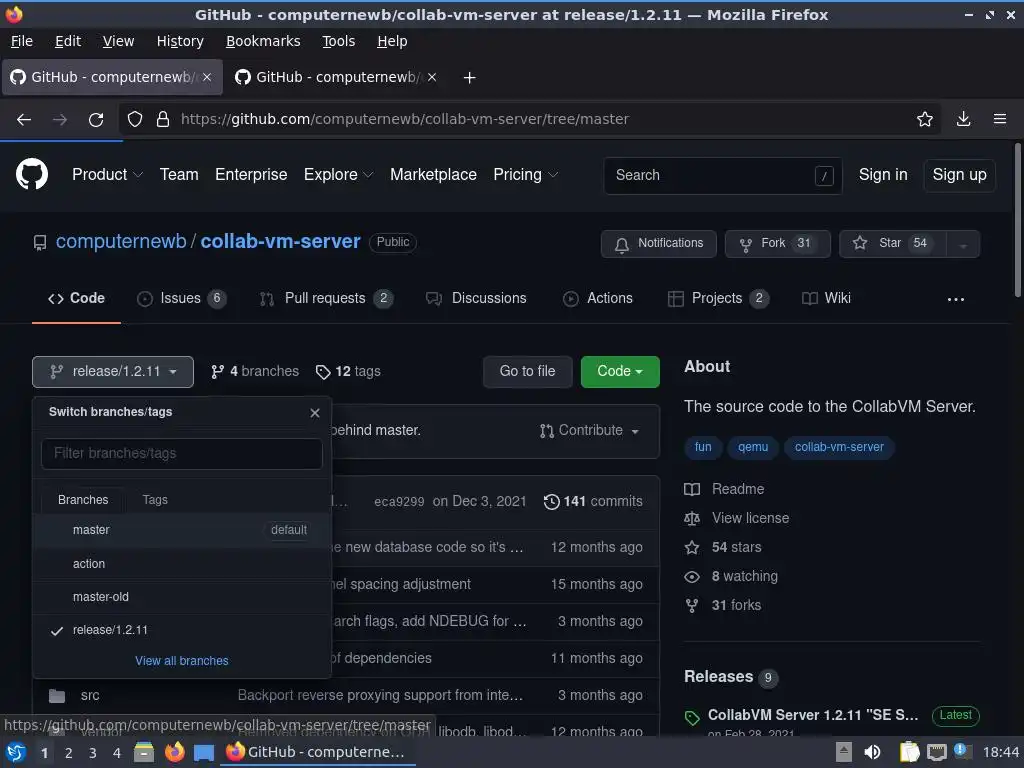Open the tracking protection shield icon
1024x768 pixels.
pos(135,120)
